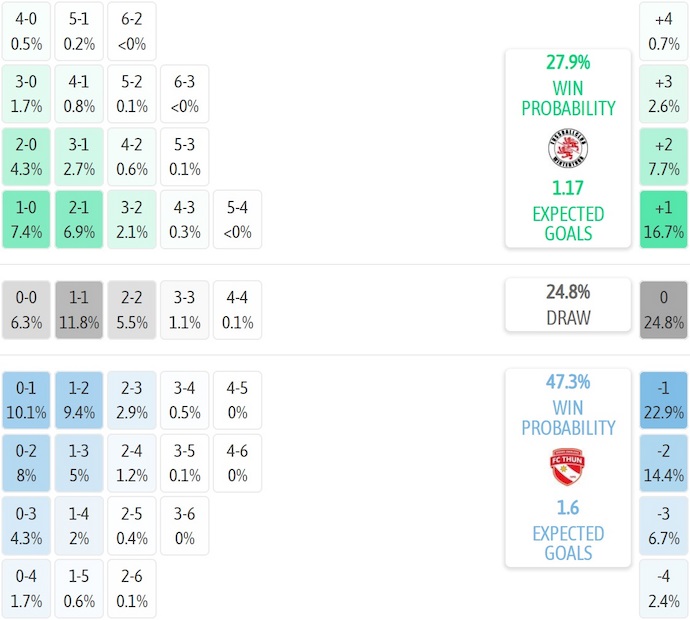Click the 47.3% win probability text

pos(567,382)
